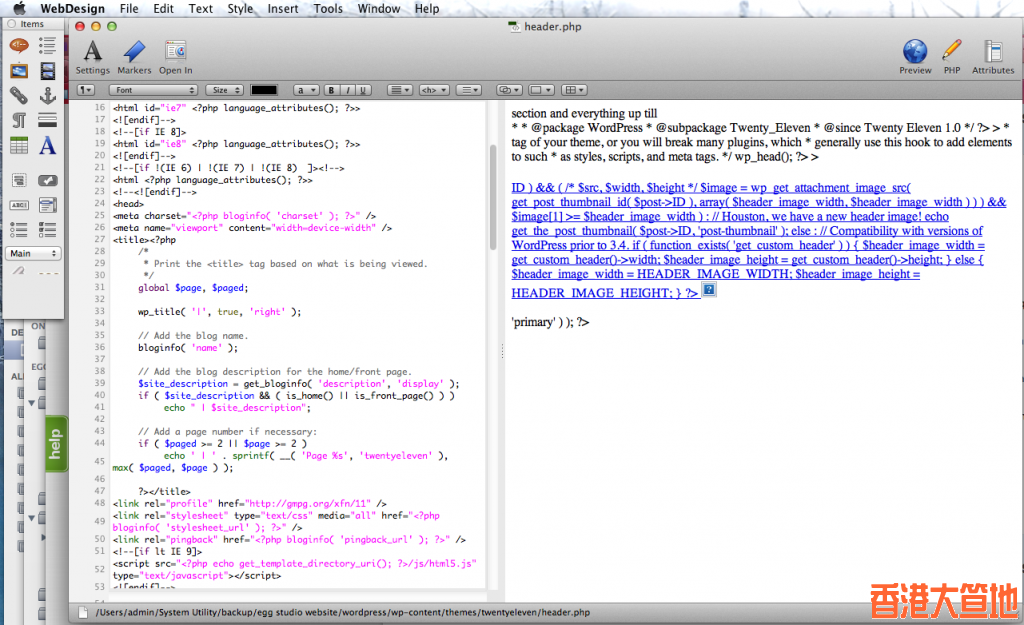
Task: Close the Items palette with its round button
Action: point(12,24)
